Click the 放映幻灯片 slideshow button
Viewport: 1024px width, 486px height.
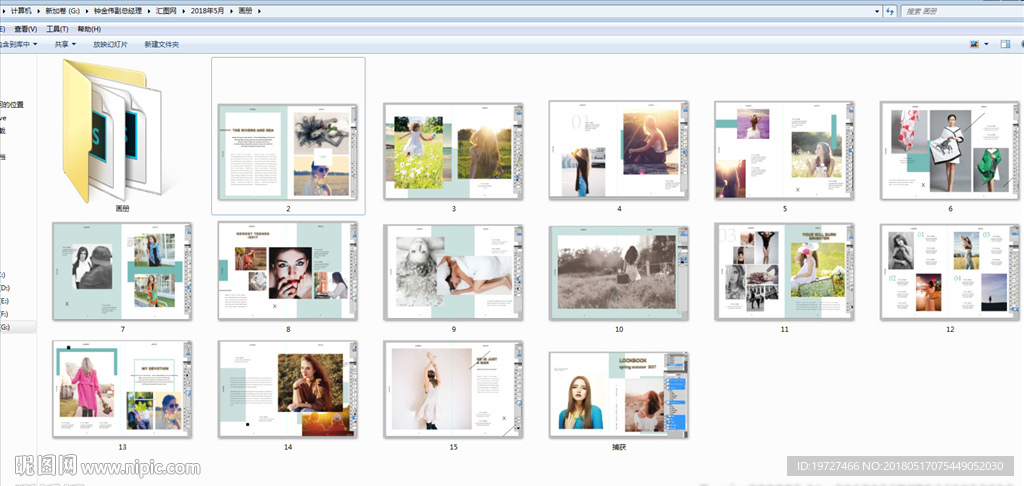[110, 44]
